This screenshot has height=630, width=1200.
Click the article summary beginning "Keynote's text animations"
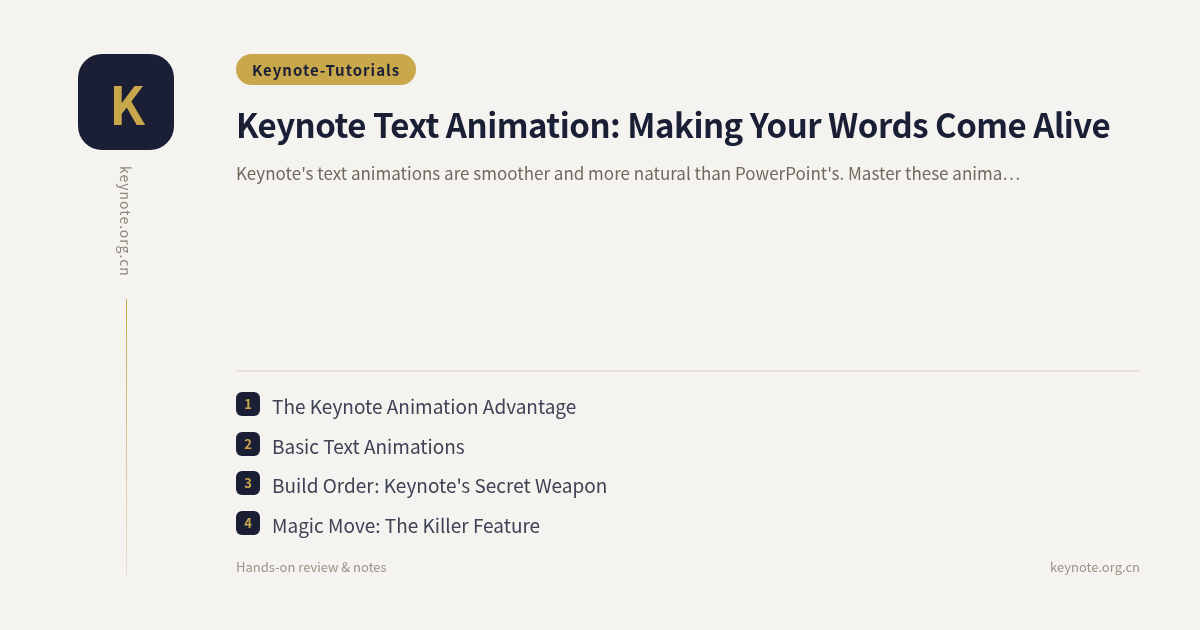[628, 173]
